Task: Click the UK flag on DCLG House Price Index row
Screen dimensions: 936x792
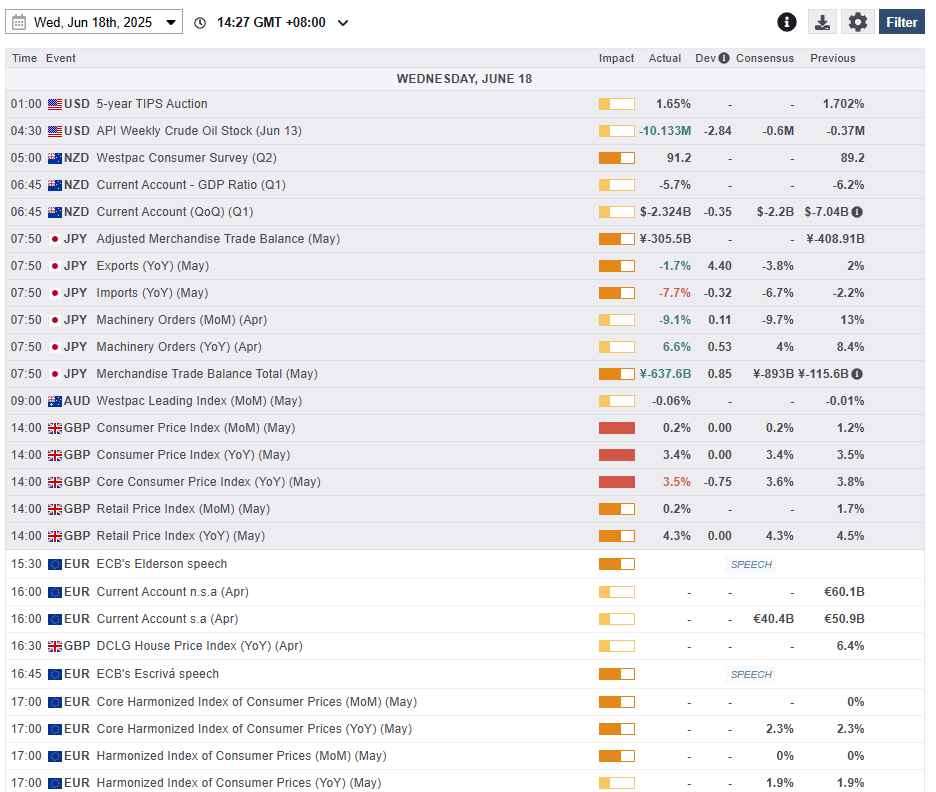Action: [x=55, y=646]
